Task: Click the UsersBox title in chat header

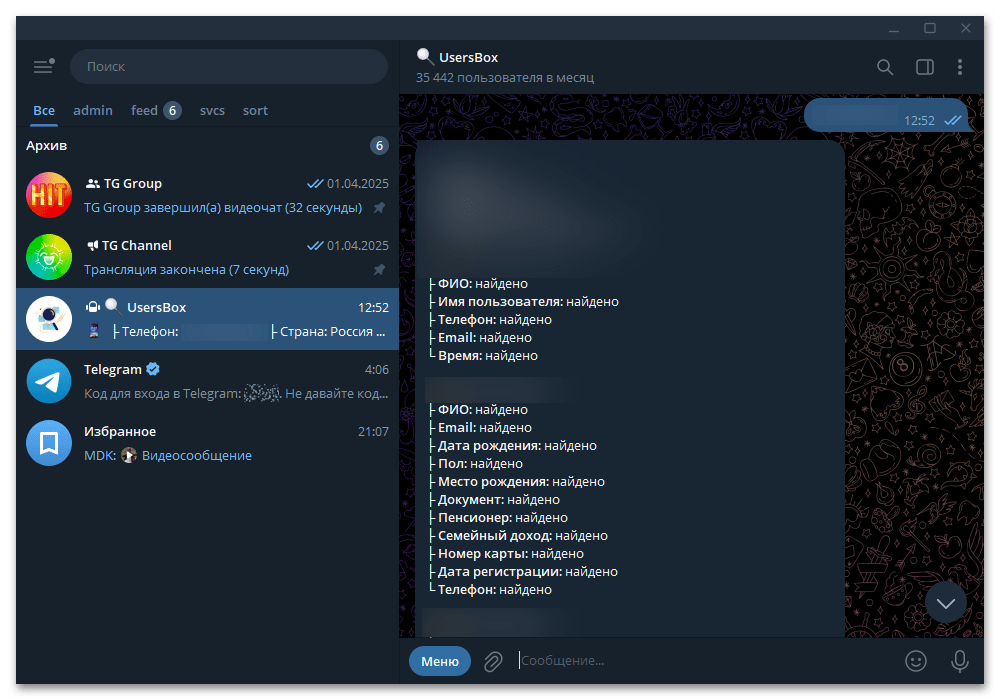Action: point(469,57)
